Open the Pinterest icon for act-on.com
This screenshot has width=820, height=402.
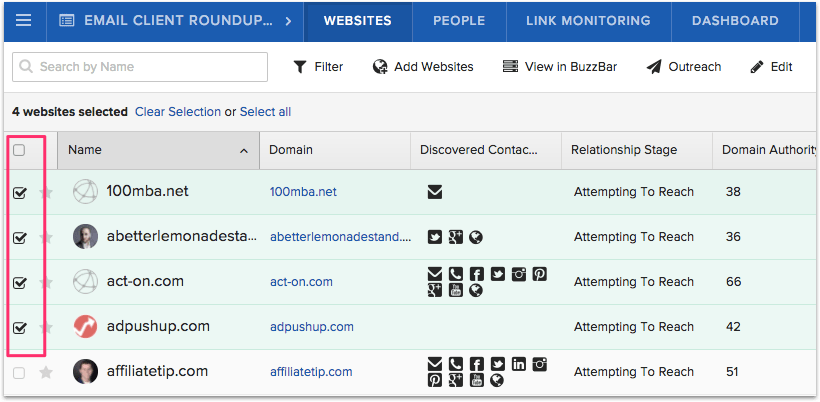539,273
